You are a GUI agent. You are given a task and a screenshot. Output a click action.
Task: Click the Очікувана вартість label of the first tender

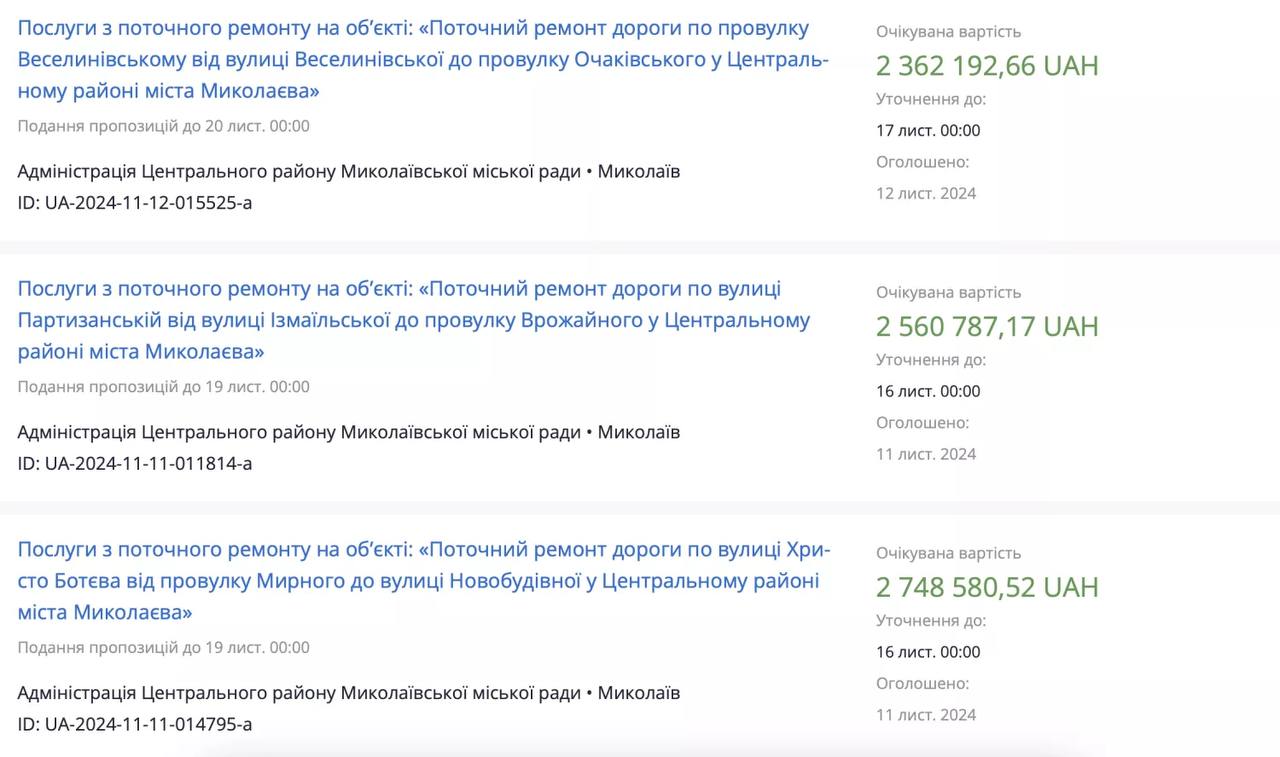(948, 32)
